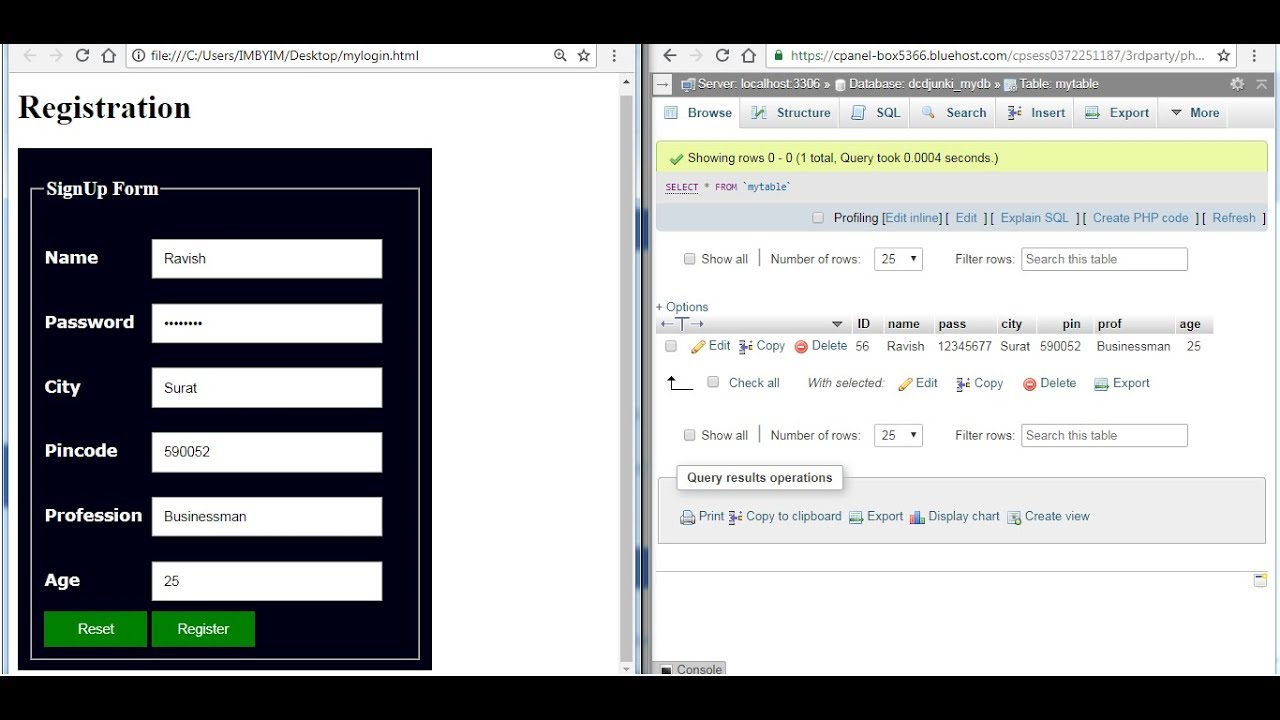This screenshot has height=720, width=1280.
Task: Click the Refresh link
Action: [x=1234, y=218]
